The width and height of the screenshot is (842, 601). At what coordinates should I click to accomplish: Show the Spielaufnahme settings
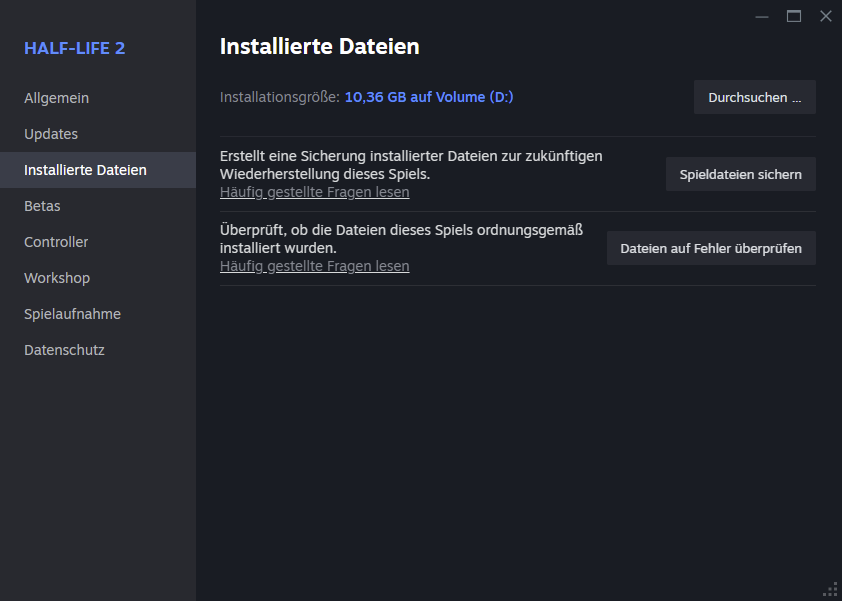click(72, 314)
